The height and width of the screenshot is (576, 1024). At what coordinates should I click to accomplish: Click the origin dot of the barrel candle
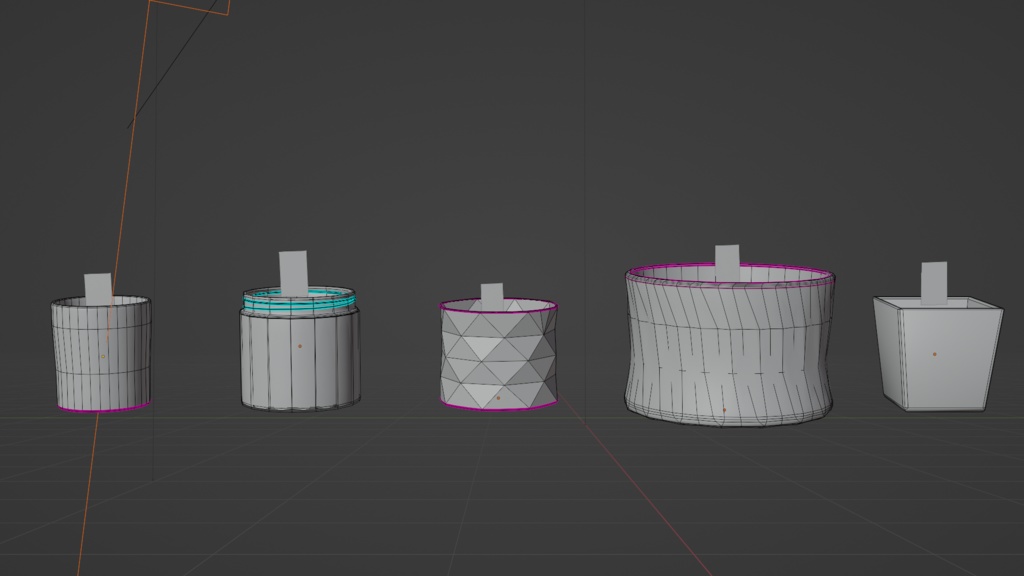(x=724, y=410)
